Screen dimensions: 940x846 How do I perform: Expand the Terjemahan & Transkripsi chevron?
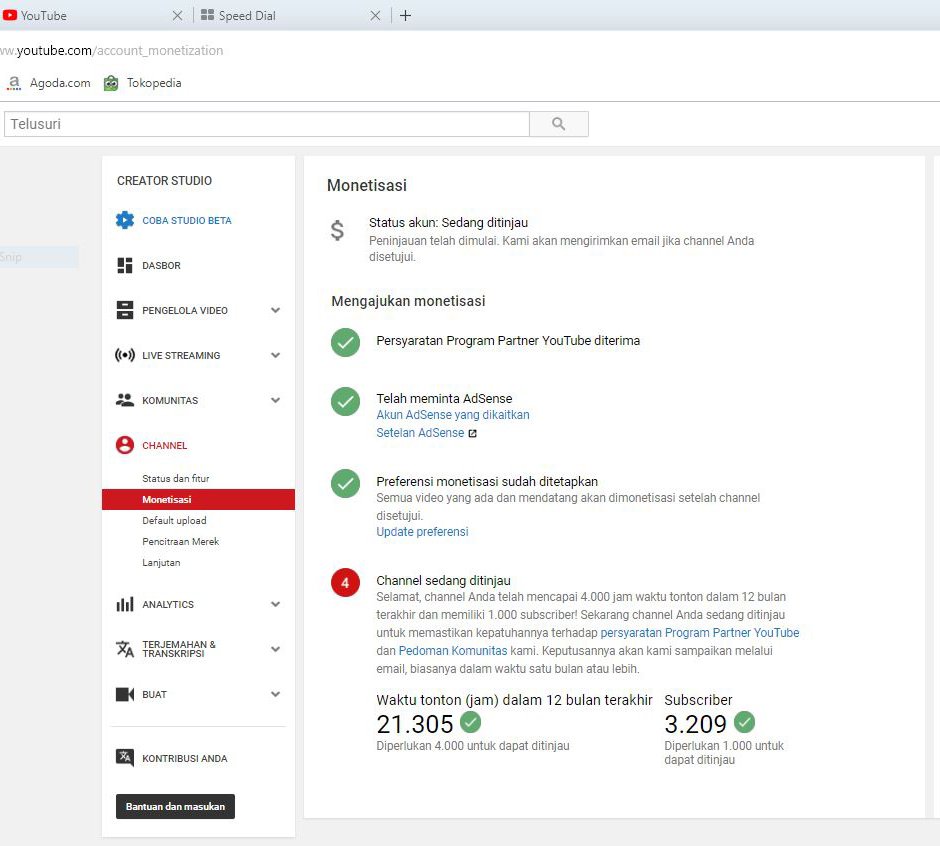(275, 649)
